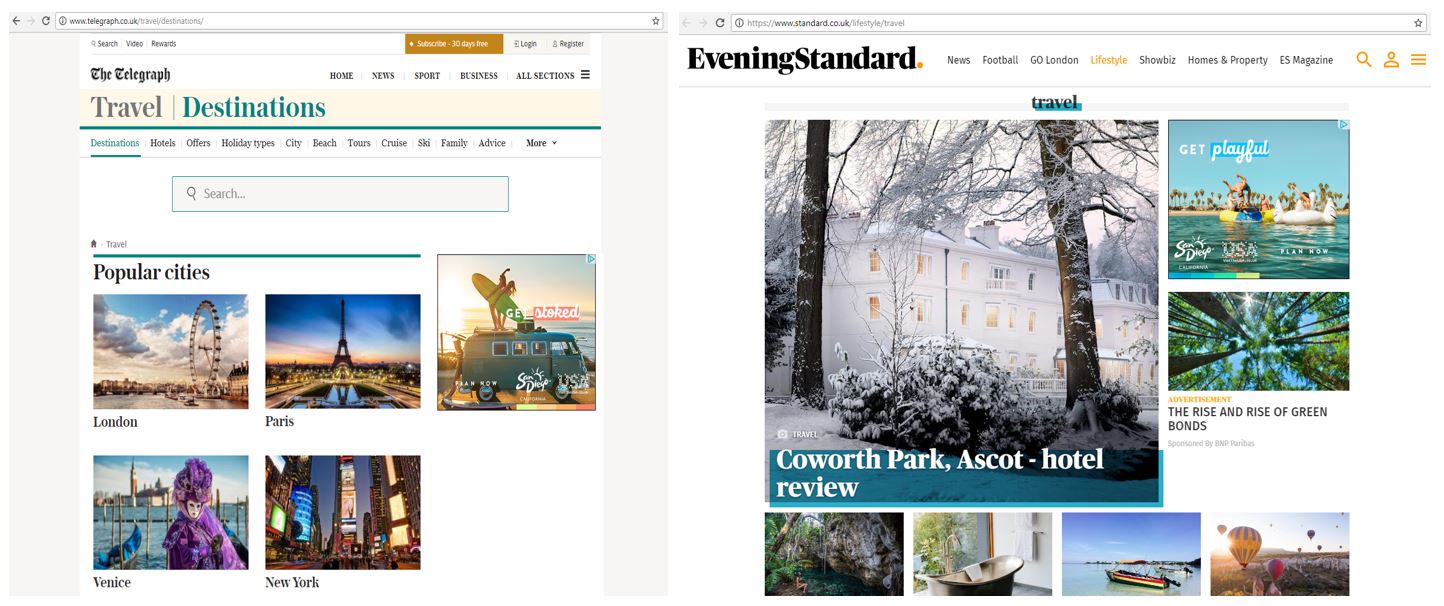Screen dimensions: 1444x606
Task: Click the Telegraph destinations search field
Action: [340, 194]
